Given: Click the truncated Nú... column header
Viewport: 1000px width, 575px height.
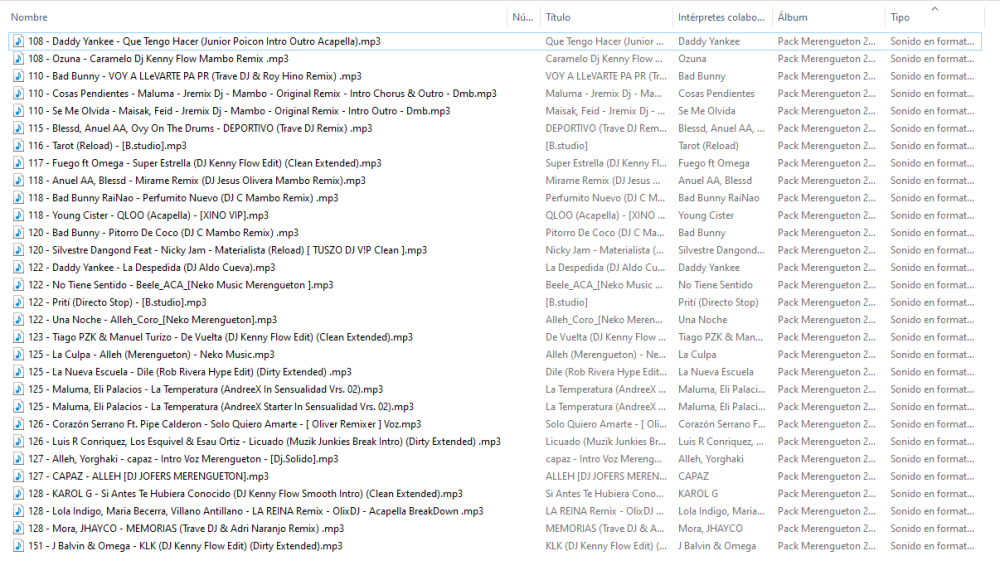Looking at the screenshot, I should 521,17.
